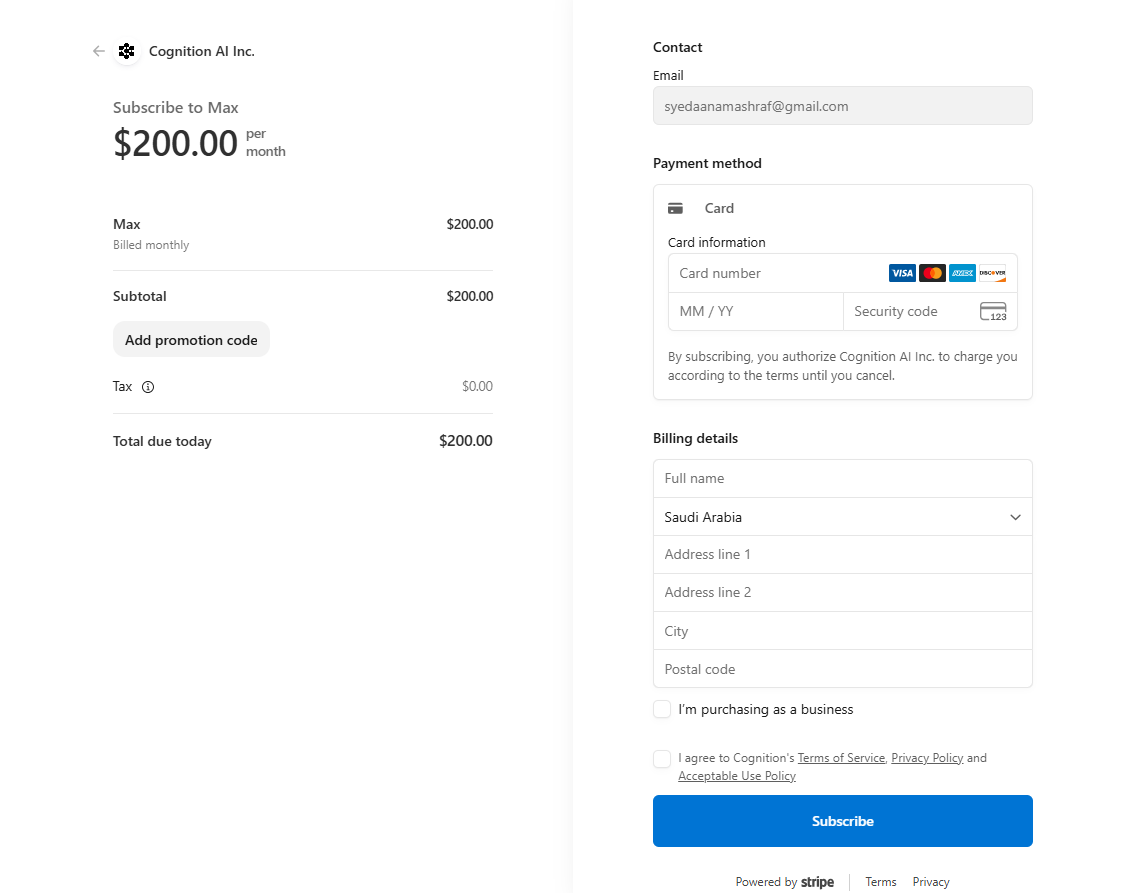Click the Full name input field

point(843,479)
